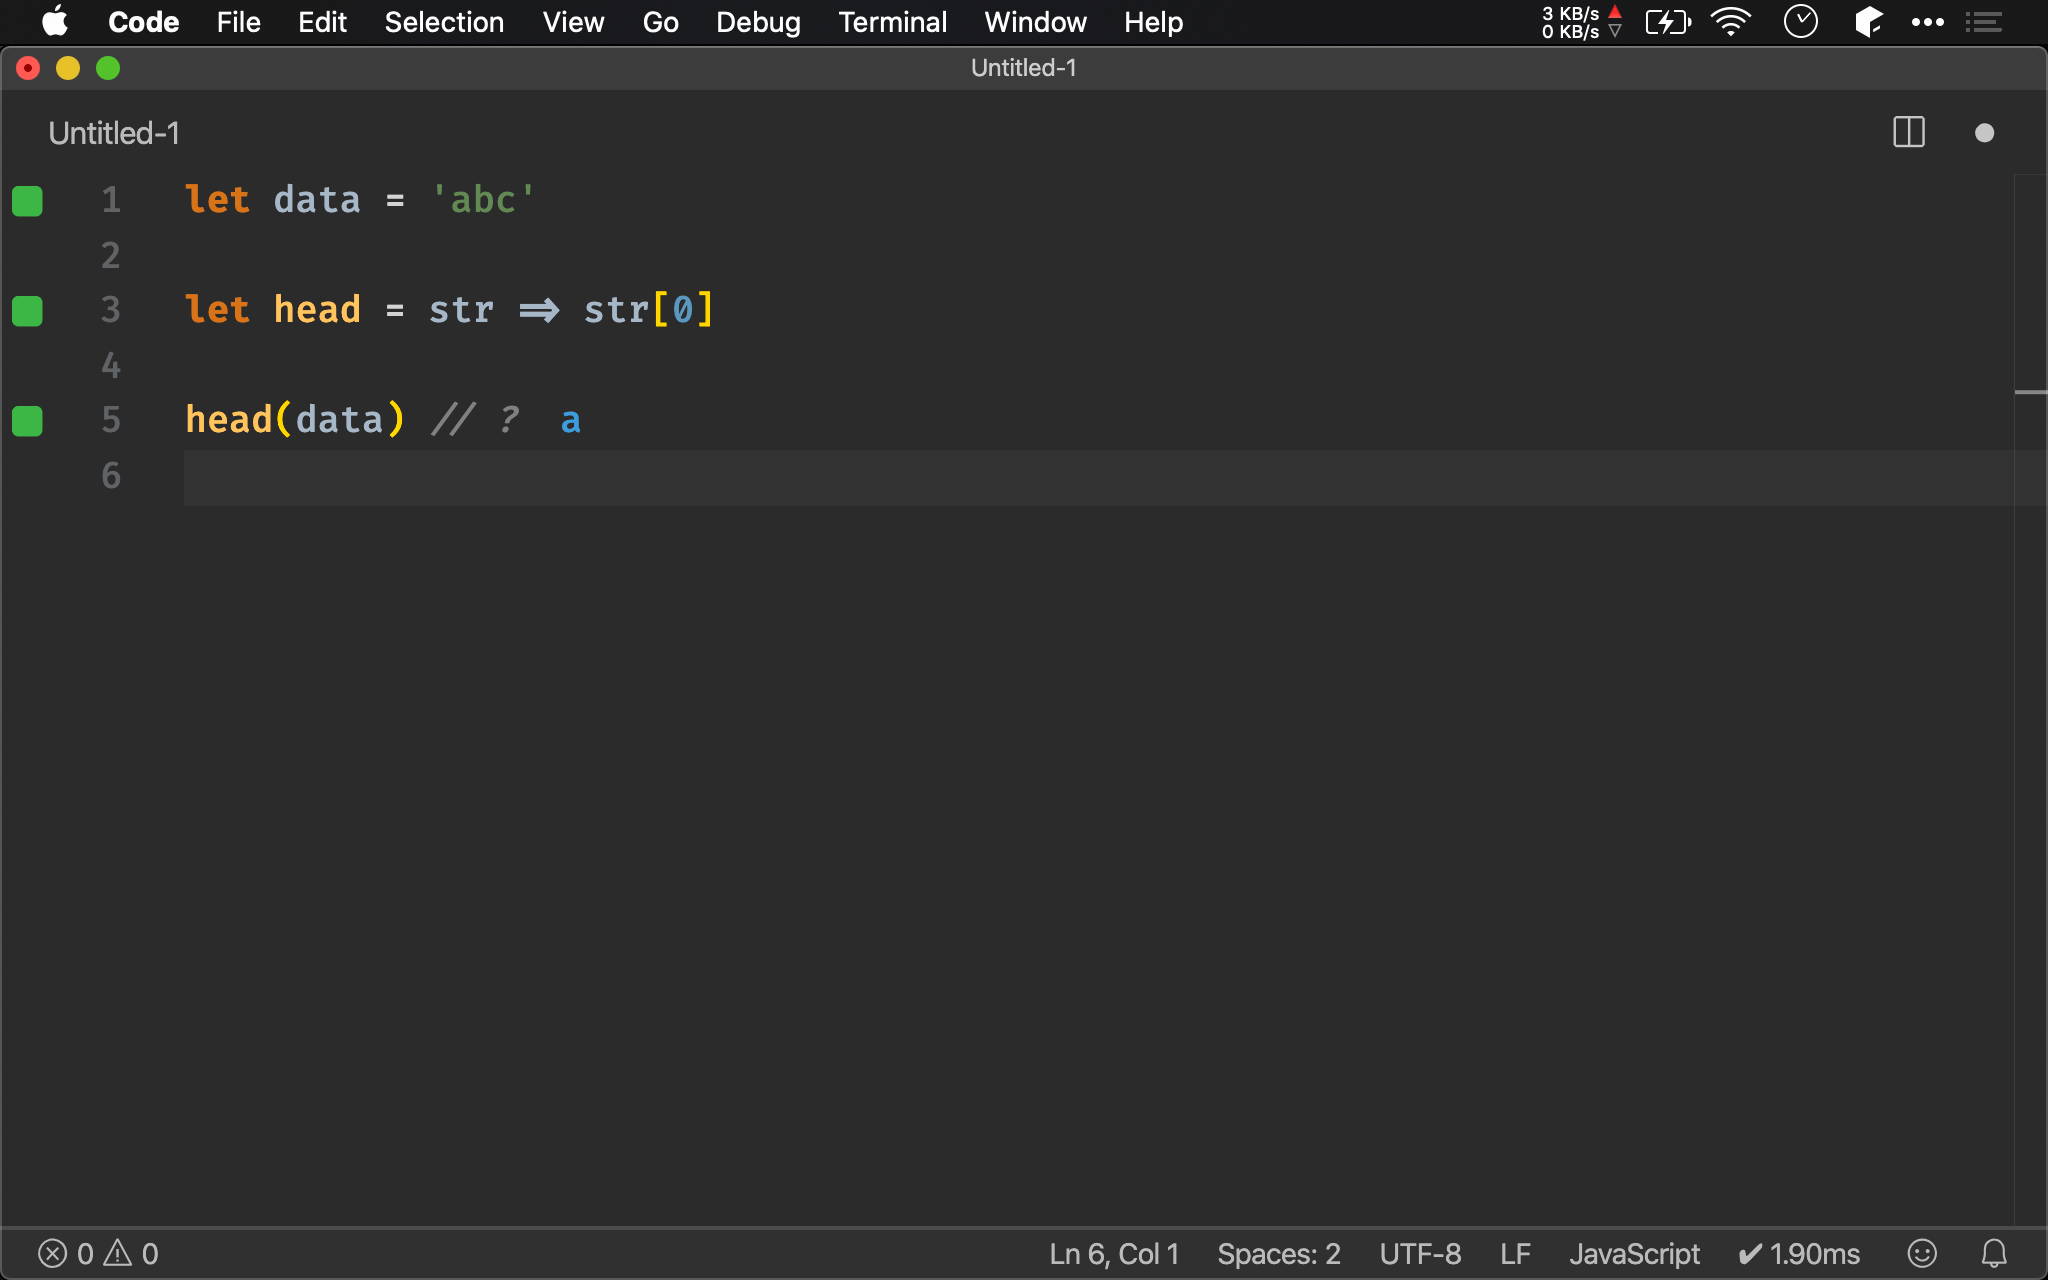Click the minimap scrollbar on the right

pos(2030,700)
